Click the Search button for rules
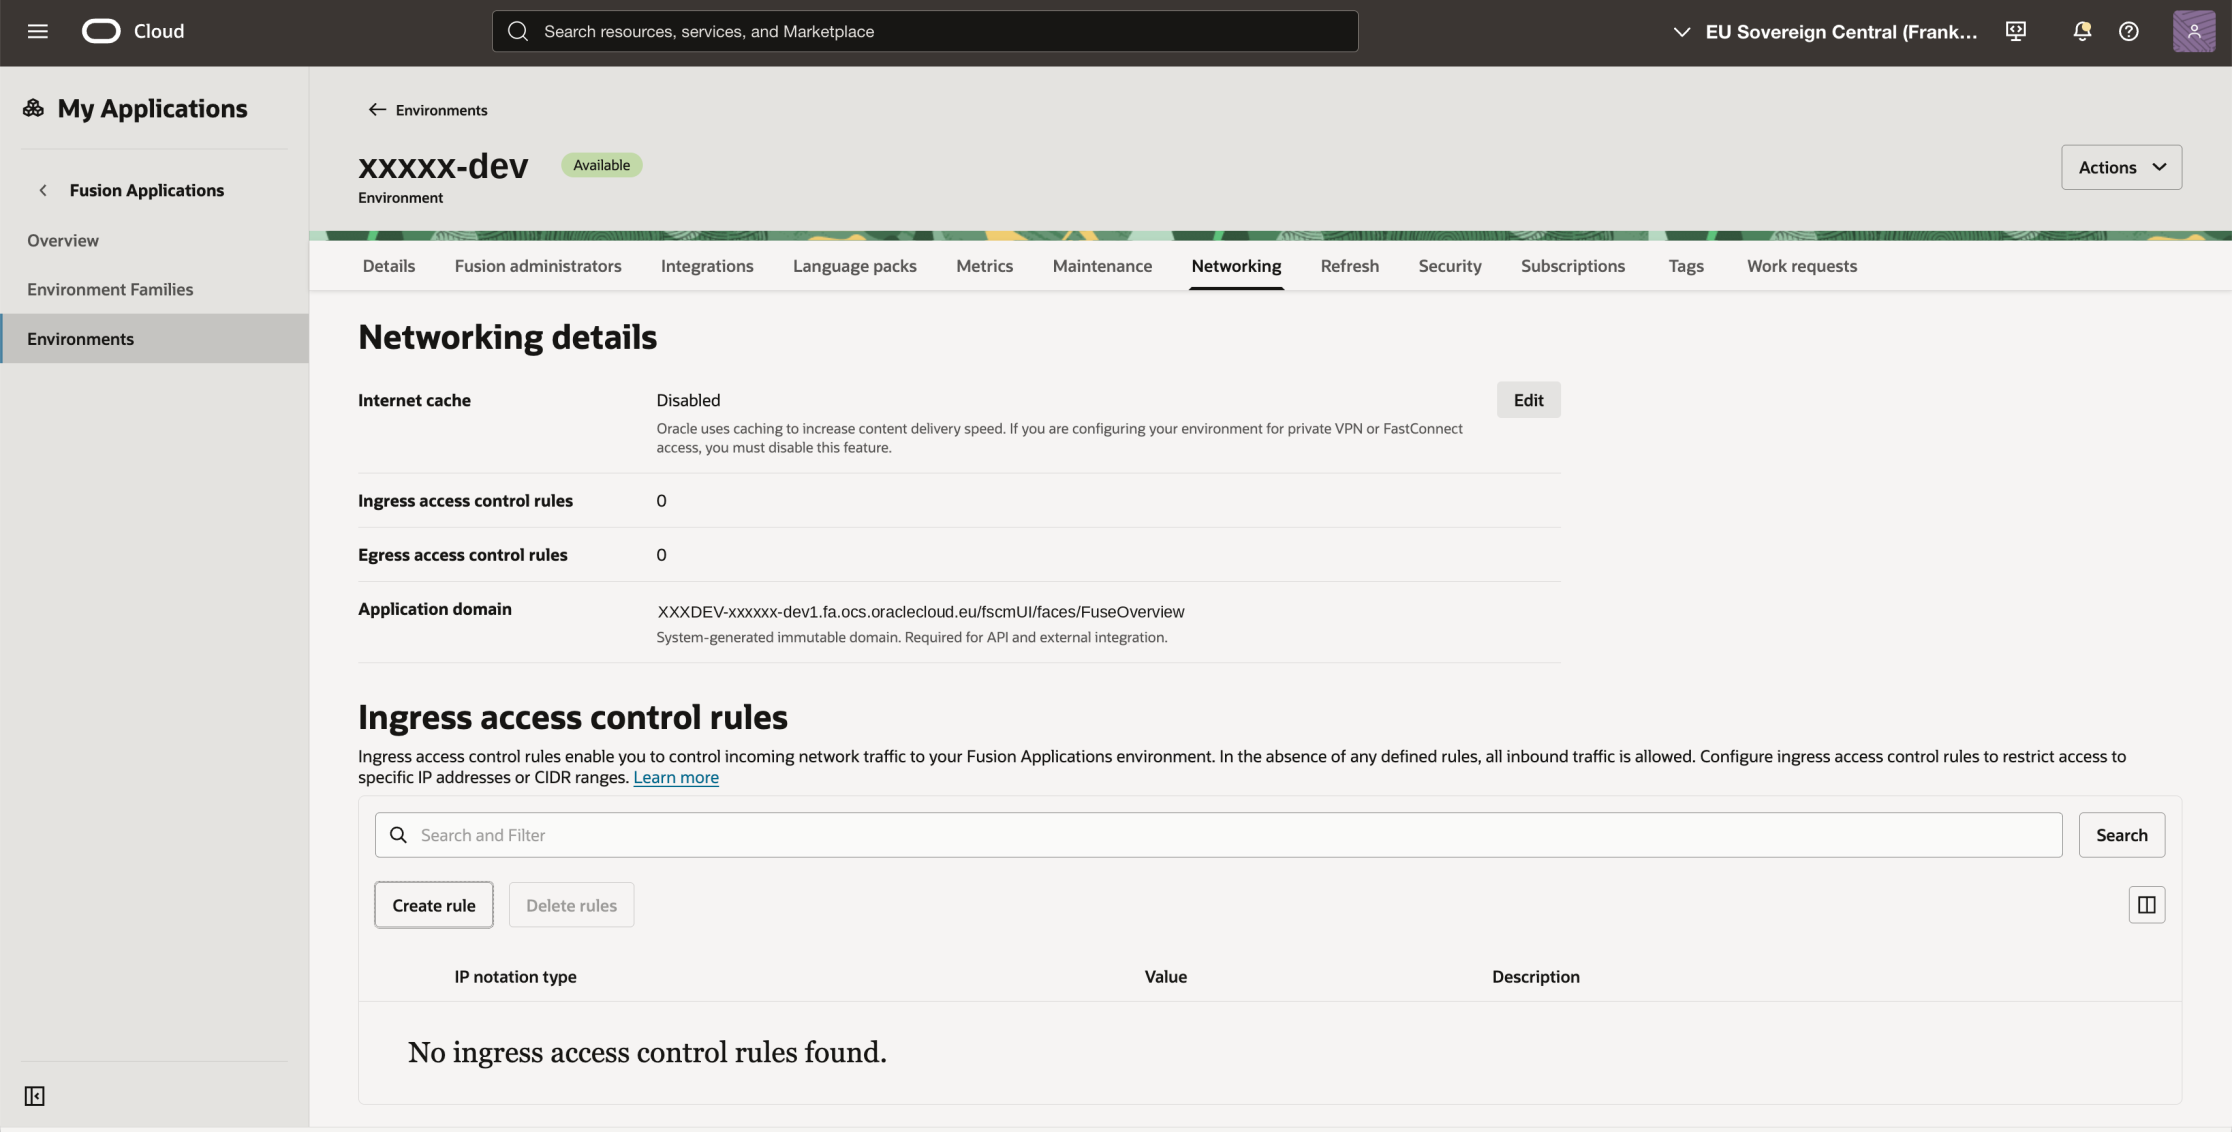Viewport: 2232px width, 1132px height. click(x=2122, y=835)
